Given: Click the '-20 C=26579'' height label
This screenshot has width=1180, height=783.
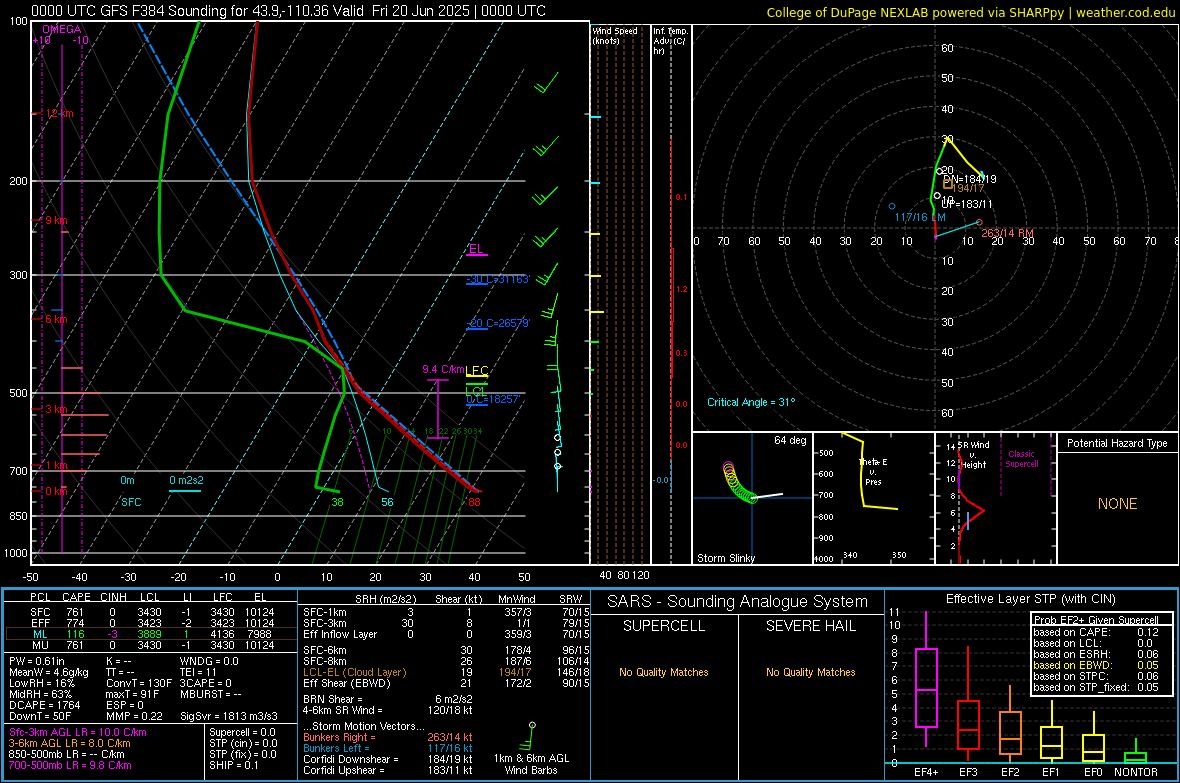Looking at the screenshot, I should click(497, 323).
